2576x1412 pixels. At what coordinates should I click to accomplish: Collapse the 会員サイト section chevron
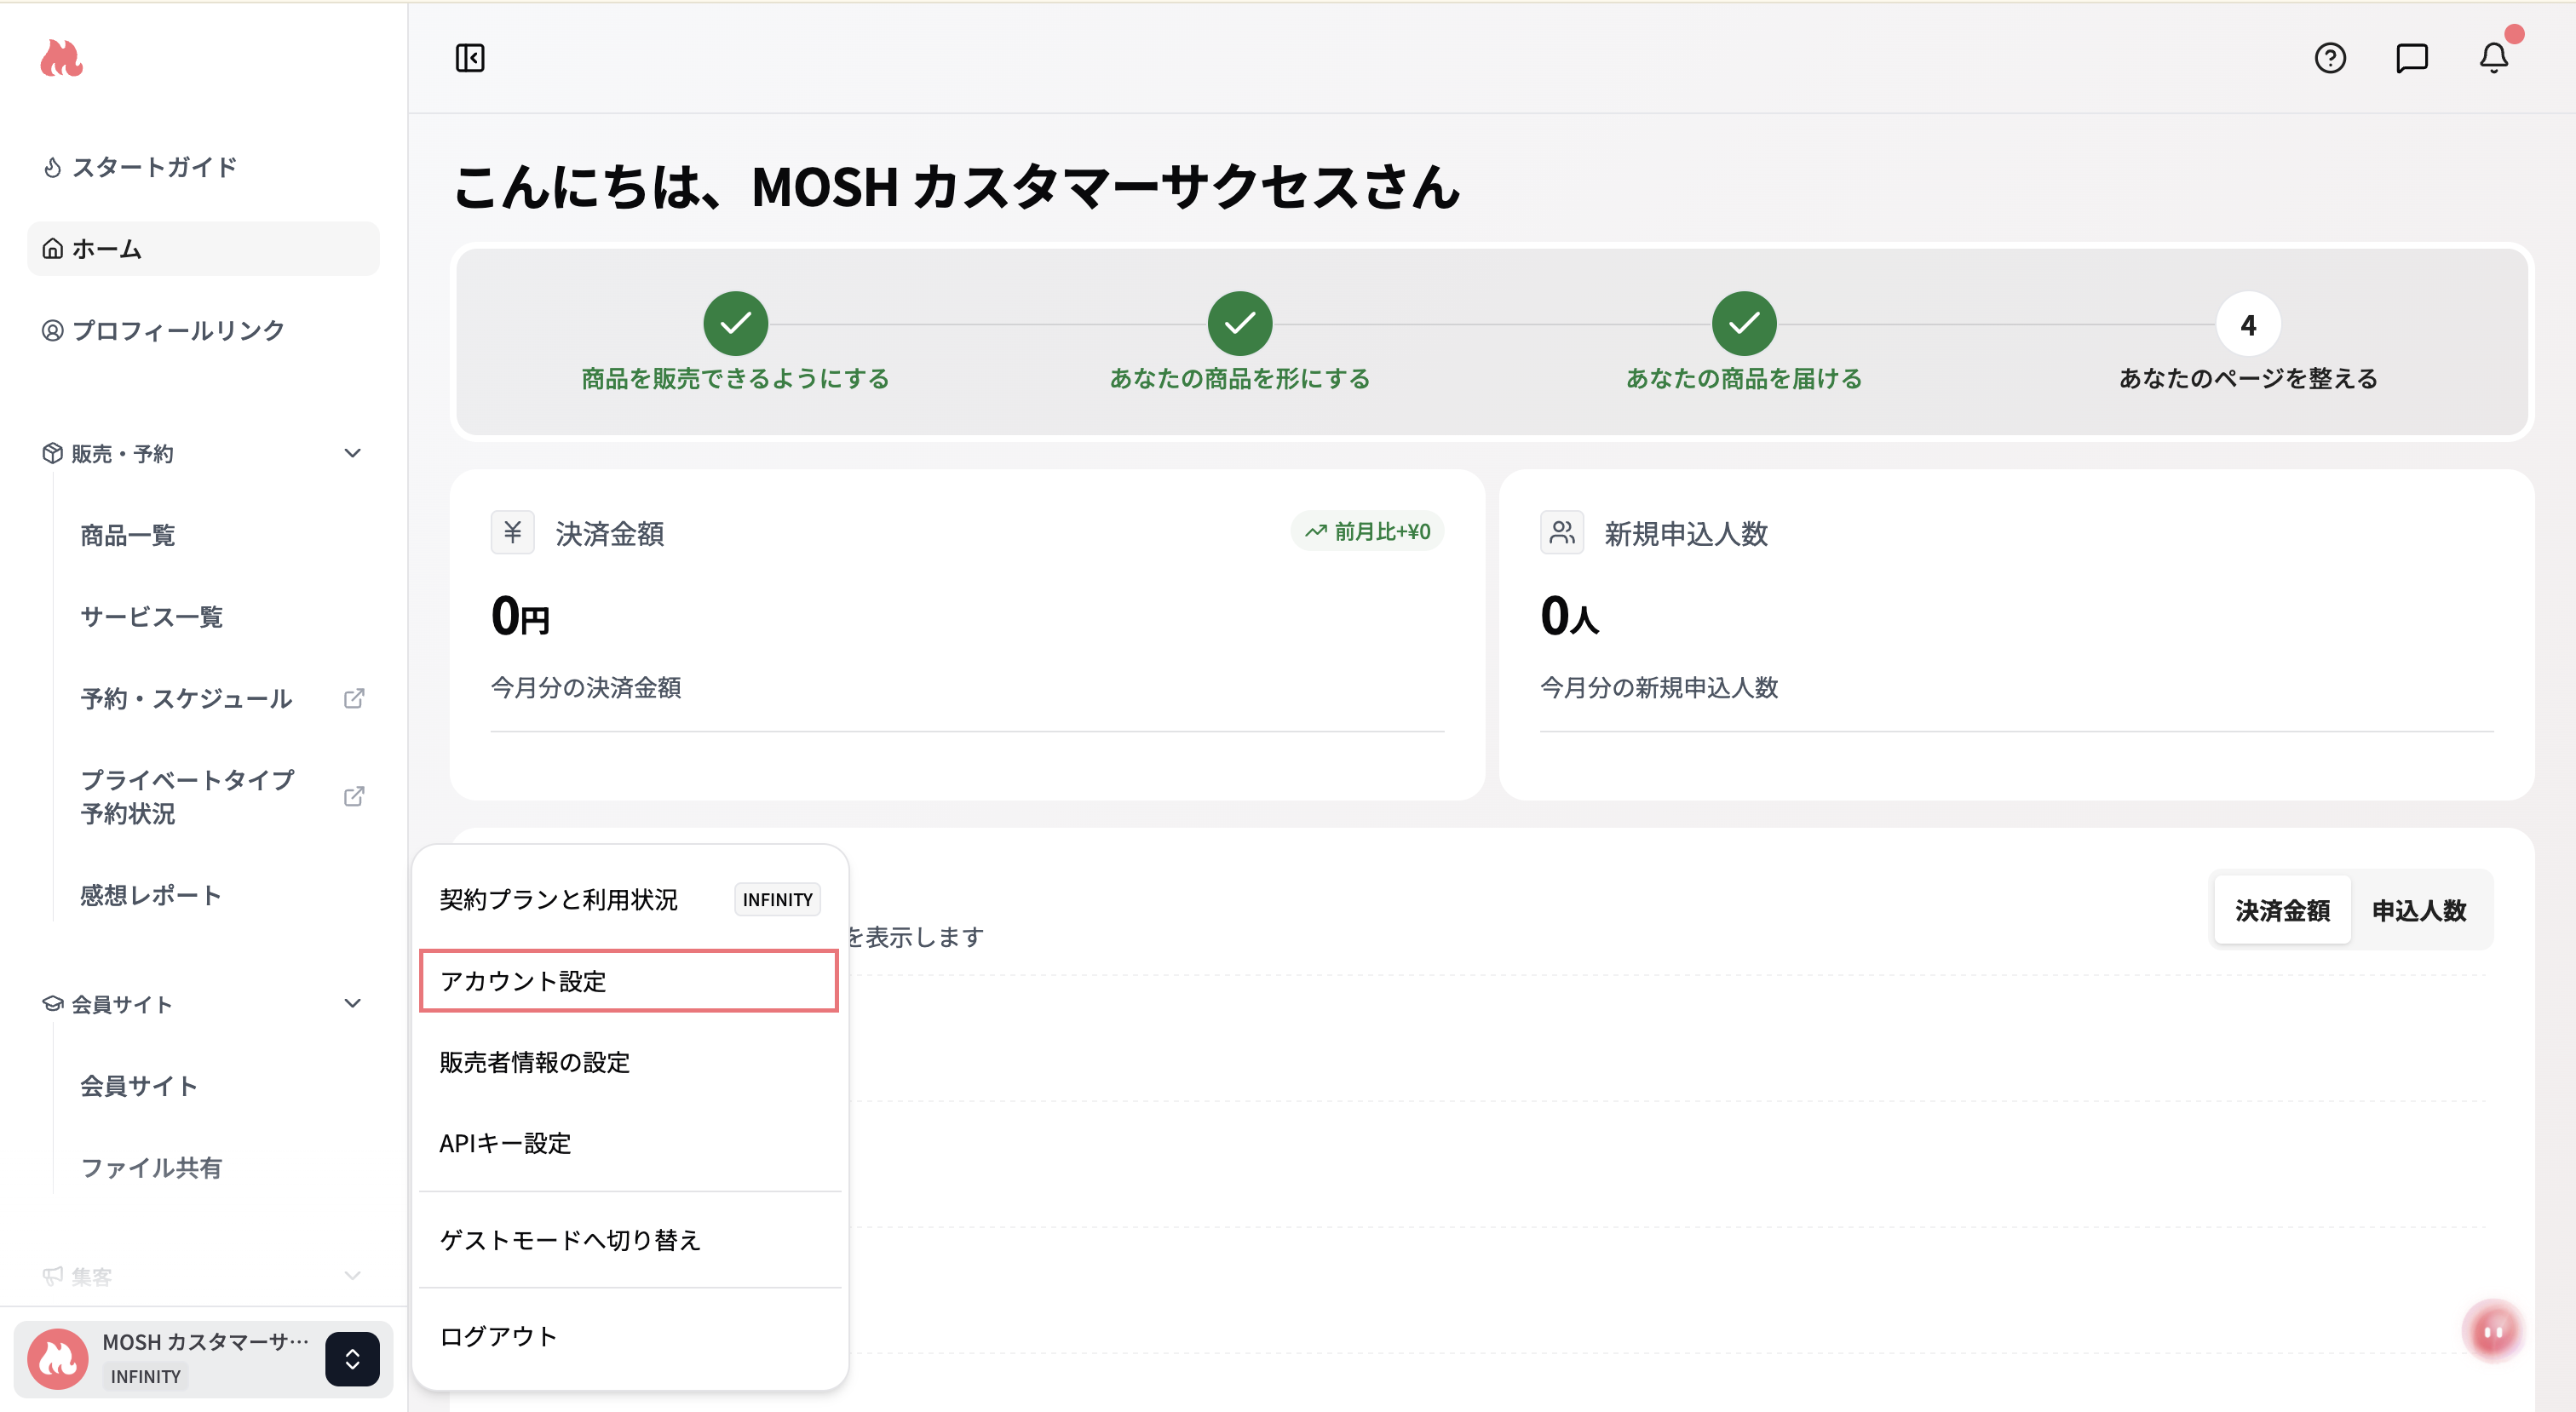[353, 1003]
